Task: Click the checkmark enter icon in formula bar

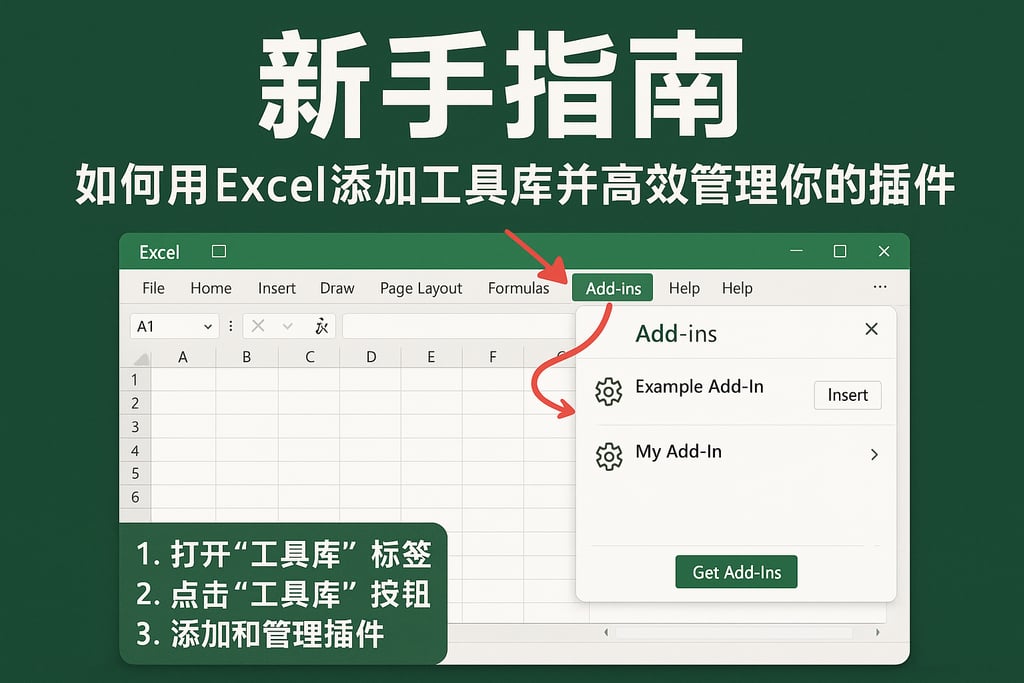Action: pyautogui.click(x=288, y=325)
